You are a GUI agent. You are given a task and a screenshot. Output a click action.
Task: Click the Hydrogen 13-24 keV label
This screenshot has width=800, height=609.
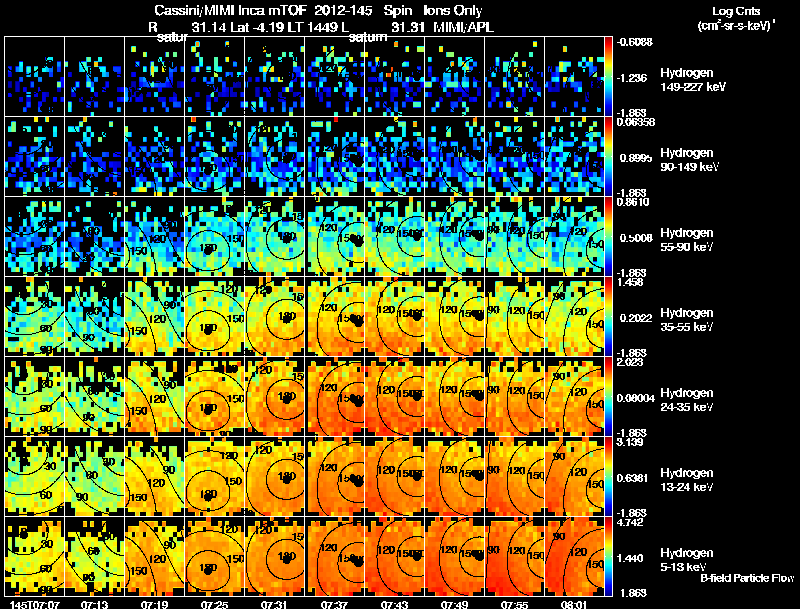pos(687,480)
